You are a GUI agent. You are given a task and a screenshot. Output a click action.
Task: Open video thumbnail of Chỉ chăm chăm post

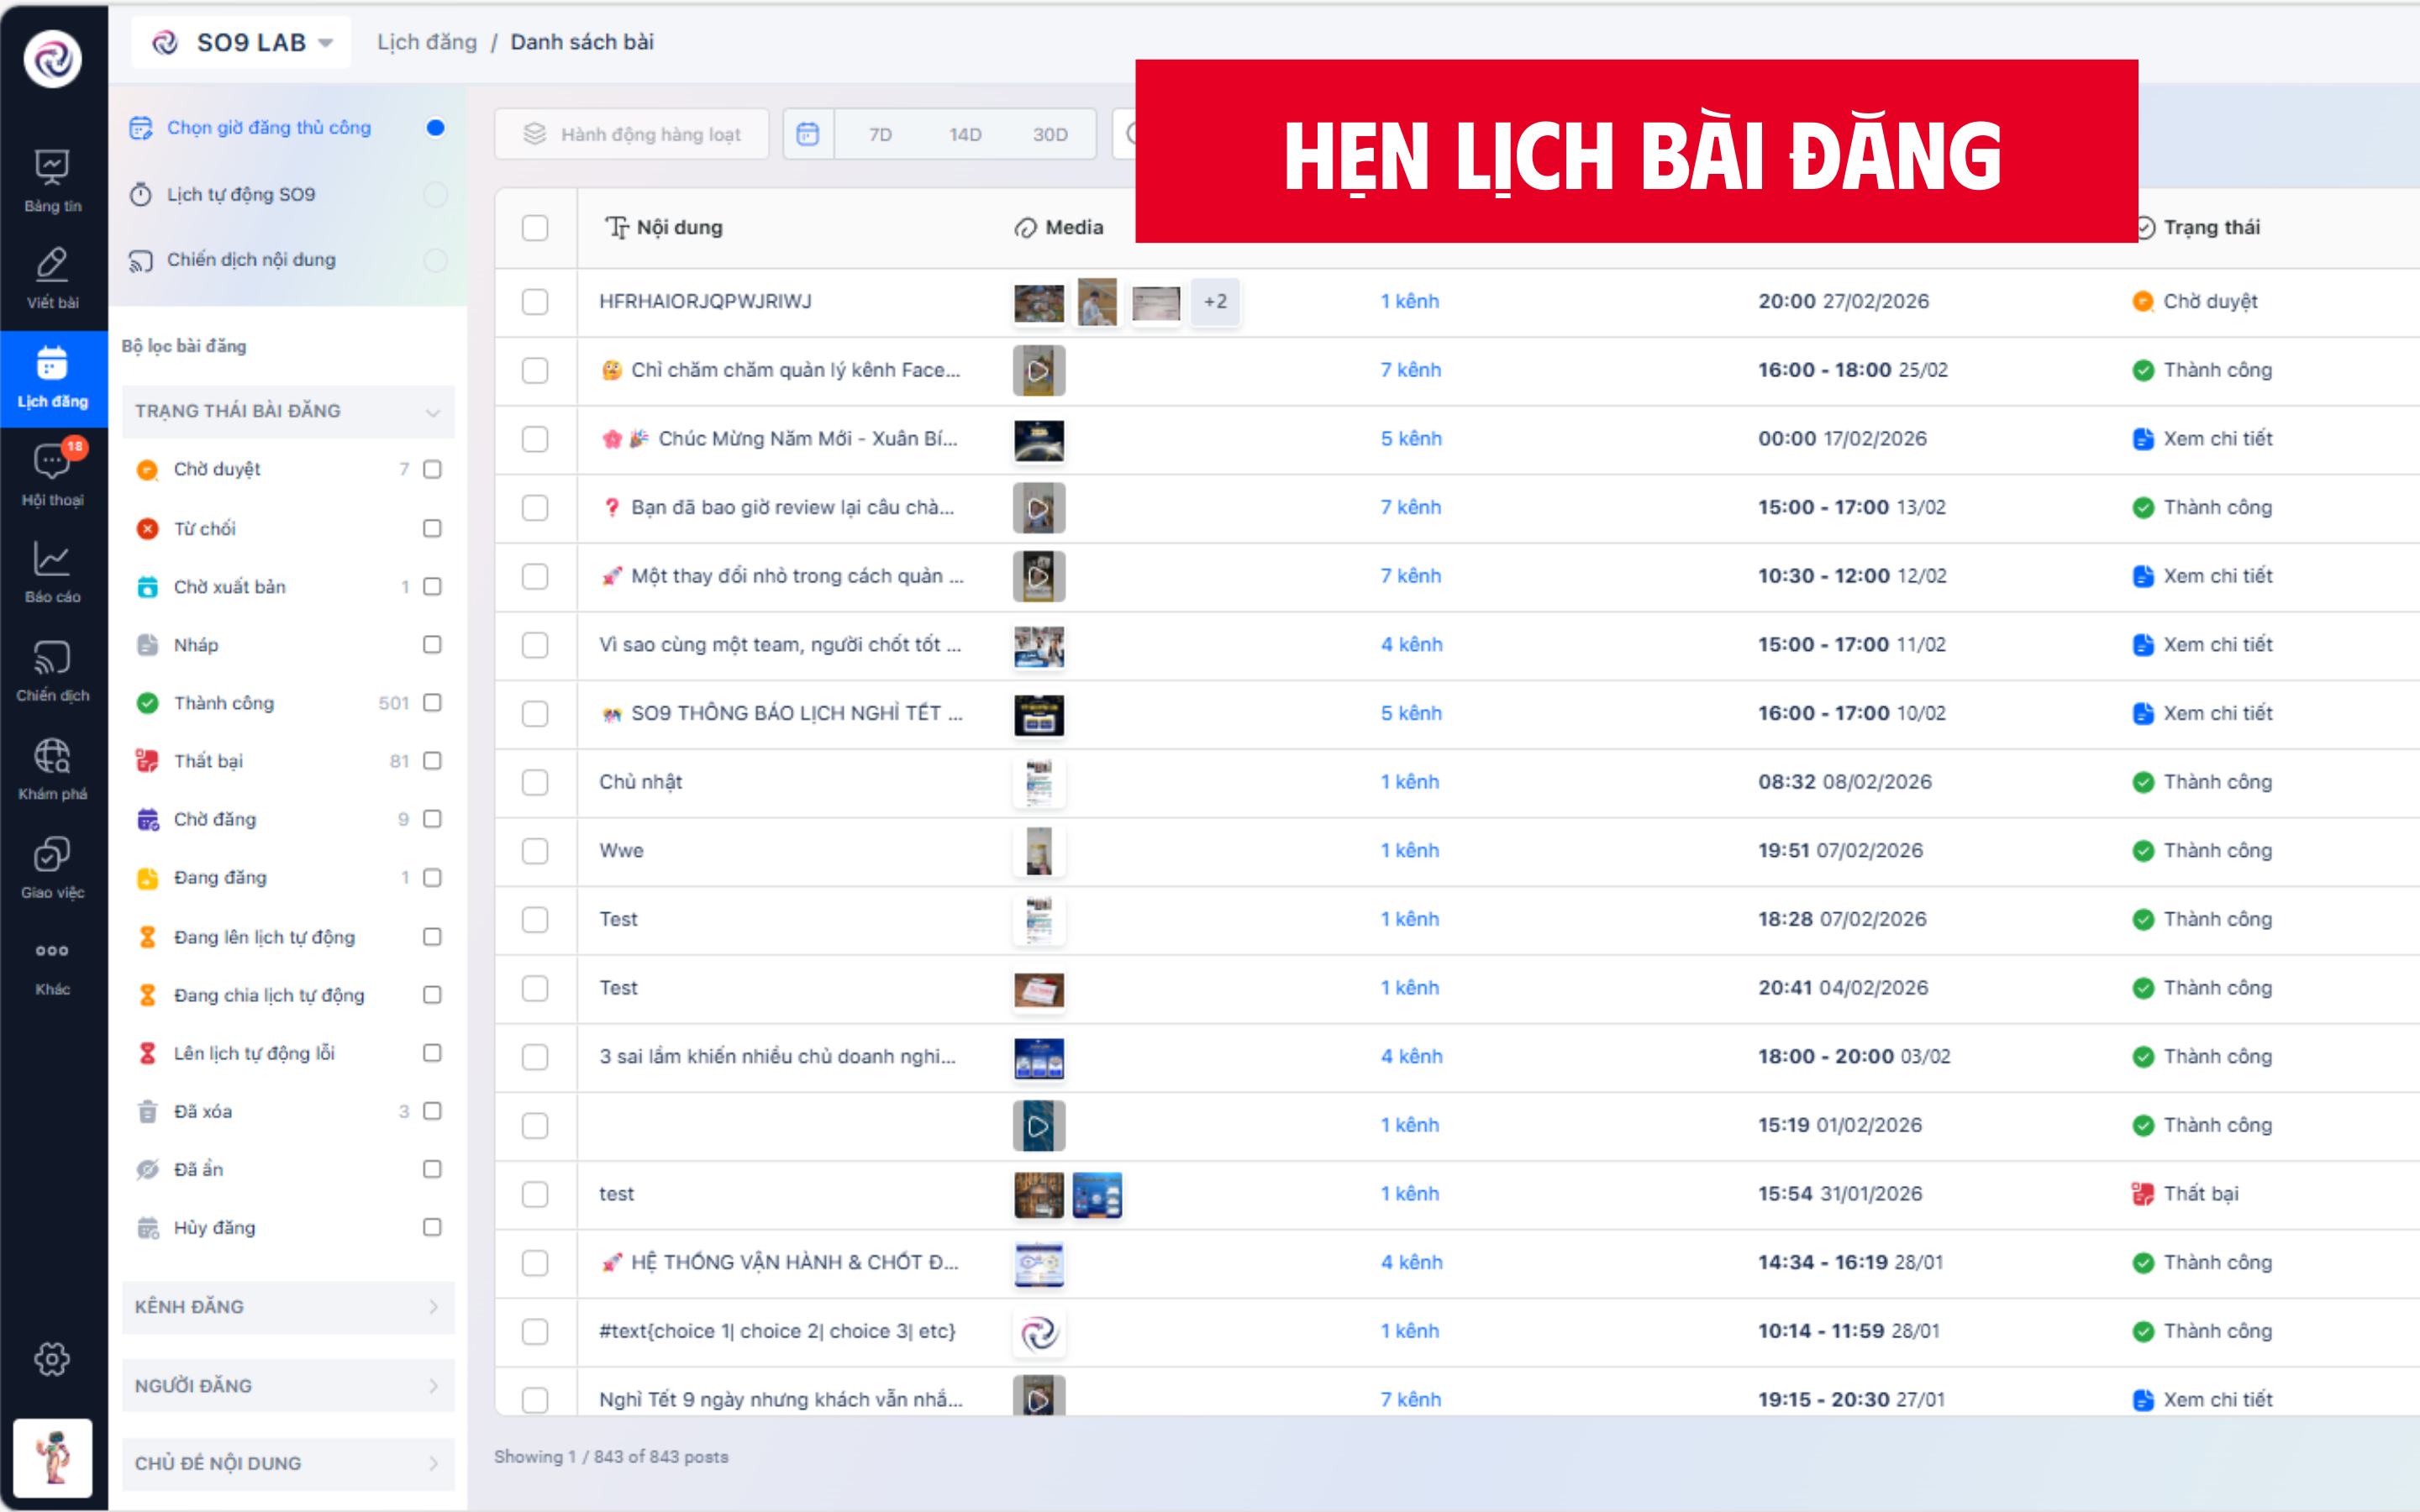pos(1039,370)
